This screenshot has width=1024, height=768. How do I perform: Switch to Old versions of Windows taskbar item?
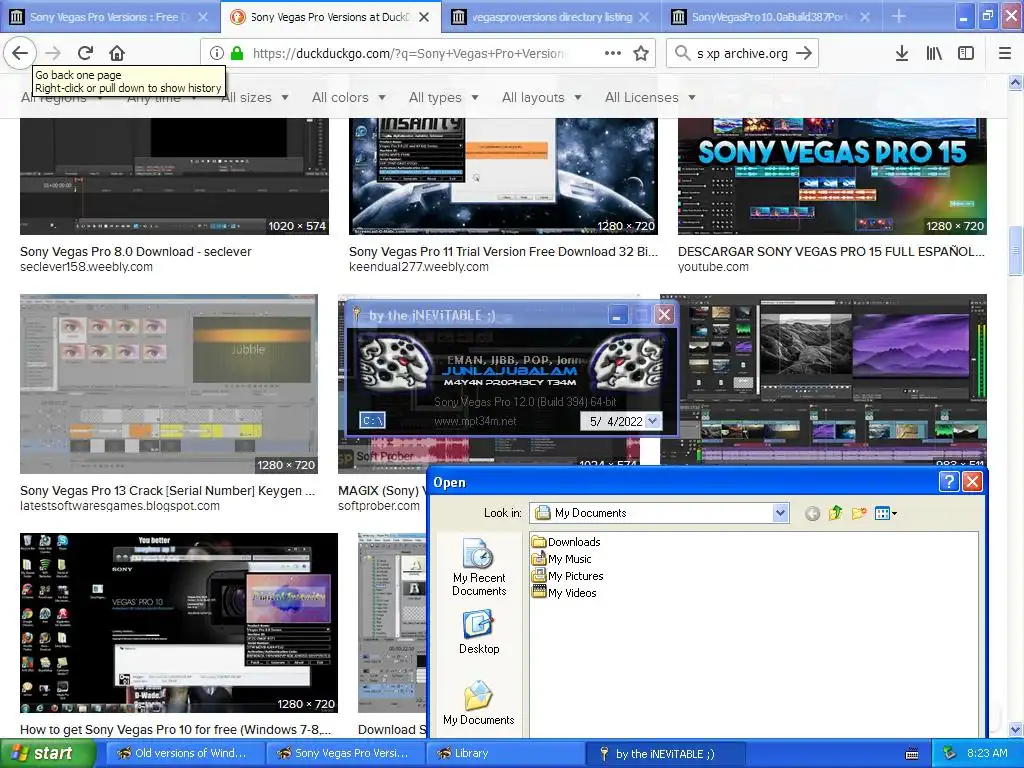(x=183, y=754)
